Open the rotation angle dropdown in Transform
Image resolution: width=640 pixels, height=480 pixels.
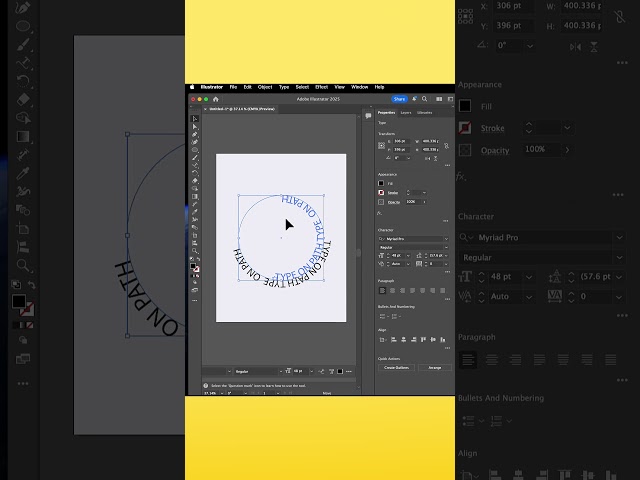pos(408,158)
